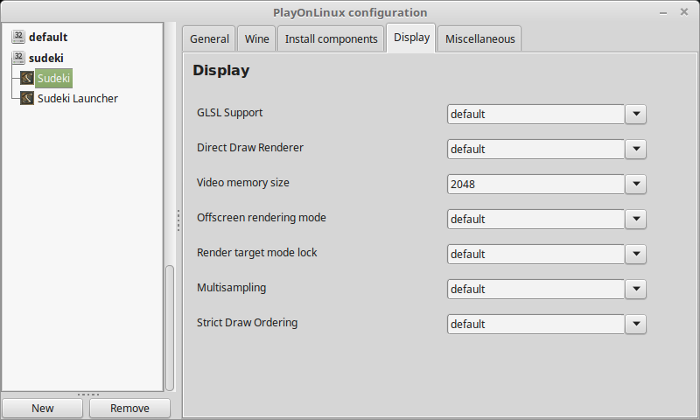Select the sudeki virtual drive

click(x=46, y=58)
